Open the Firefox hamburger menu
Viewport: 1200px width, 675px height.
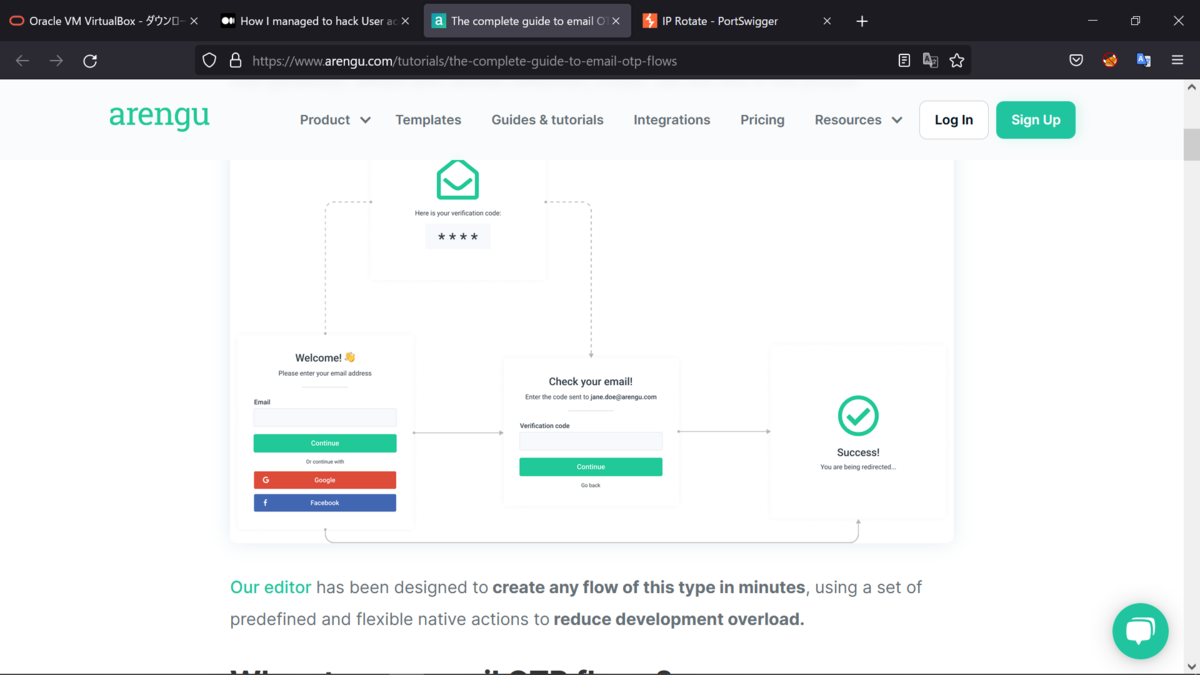click(x=1178, y=61)
